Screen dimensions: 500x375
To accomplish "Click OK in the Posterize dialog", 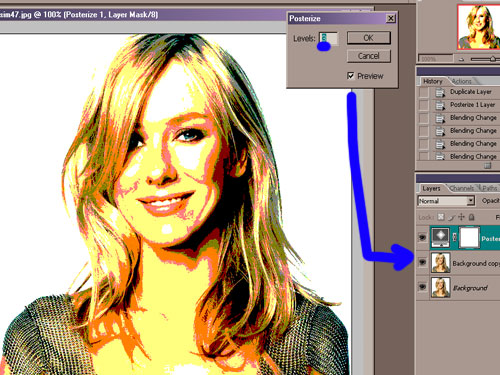I will coord(369,38).
